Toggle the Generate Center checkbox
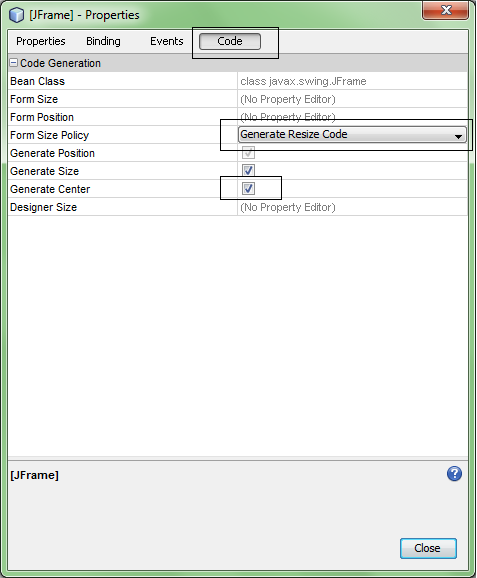This screenshot has width=477, height=578. click(x=248, y=188)
